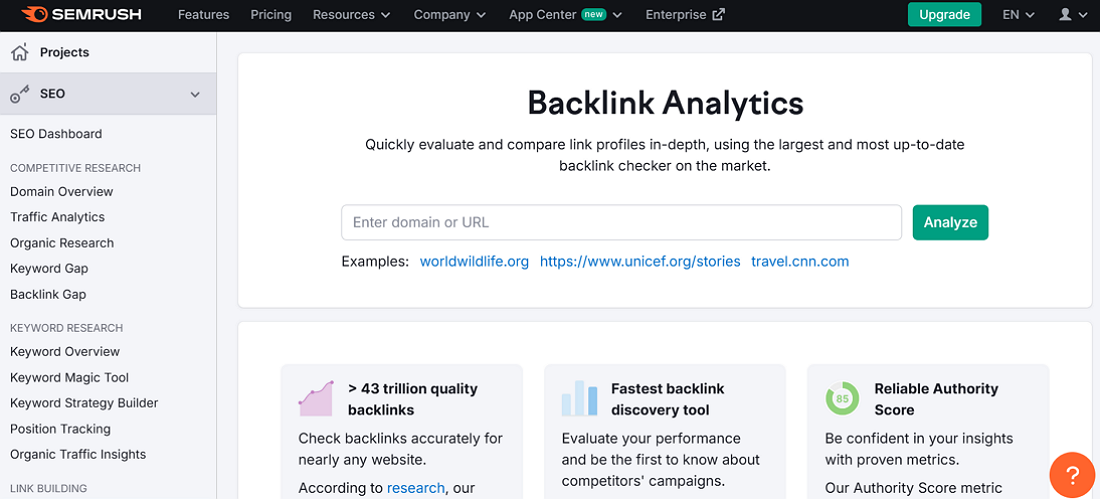Open the Keyword Gap tool
This screenshot has height=499, width=1100.
click(x=49, y=269)
